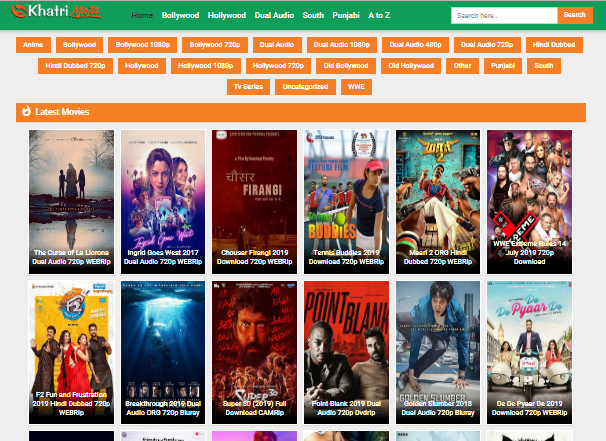
Task: Open Ingrid Goes West 2017 poster
Action: (163, 202)
